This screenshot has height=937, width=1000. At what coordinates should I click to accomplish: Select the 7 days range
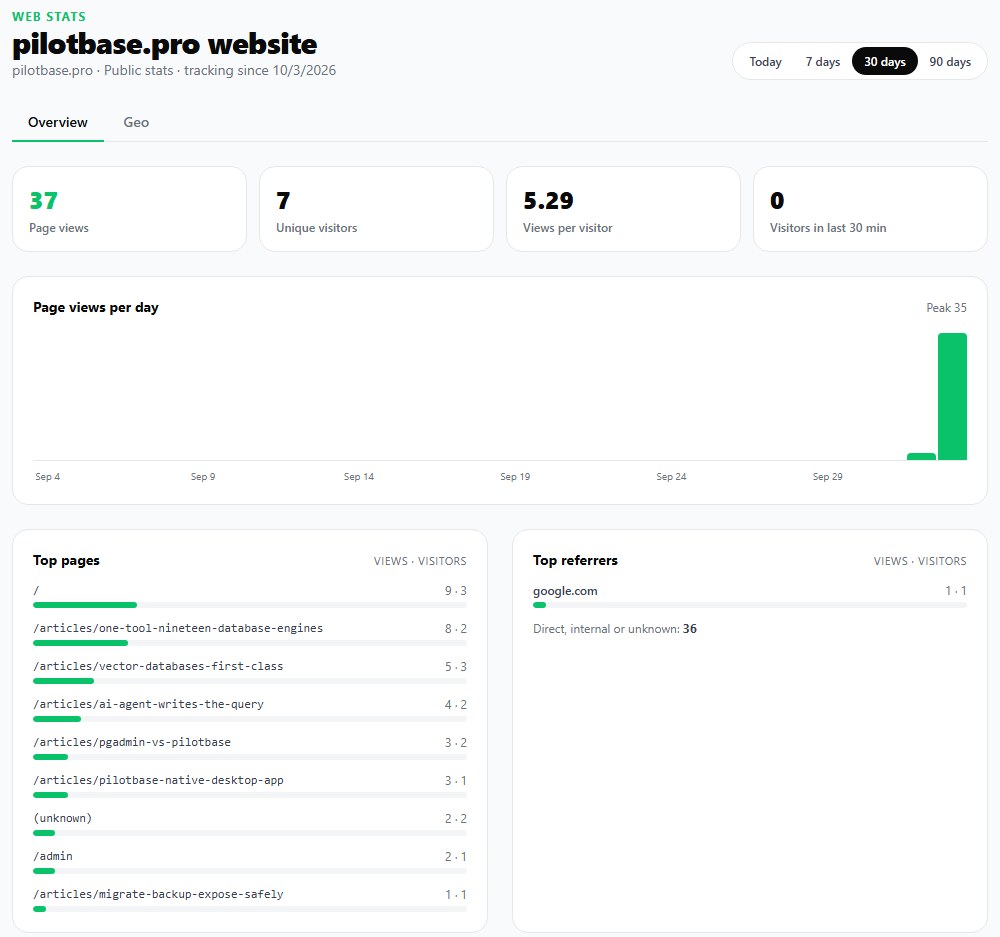[x=822, y=62]
